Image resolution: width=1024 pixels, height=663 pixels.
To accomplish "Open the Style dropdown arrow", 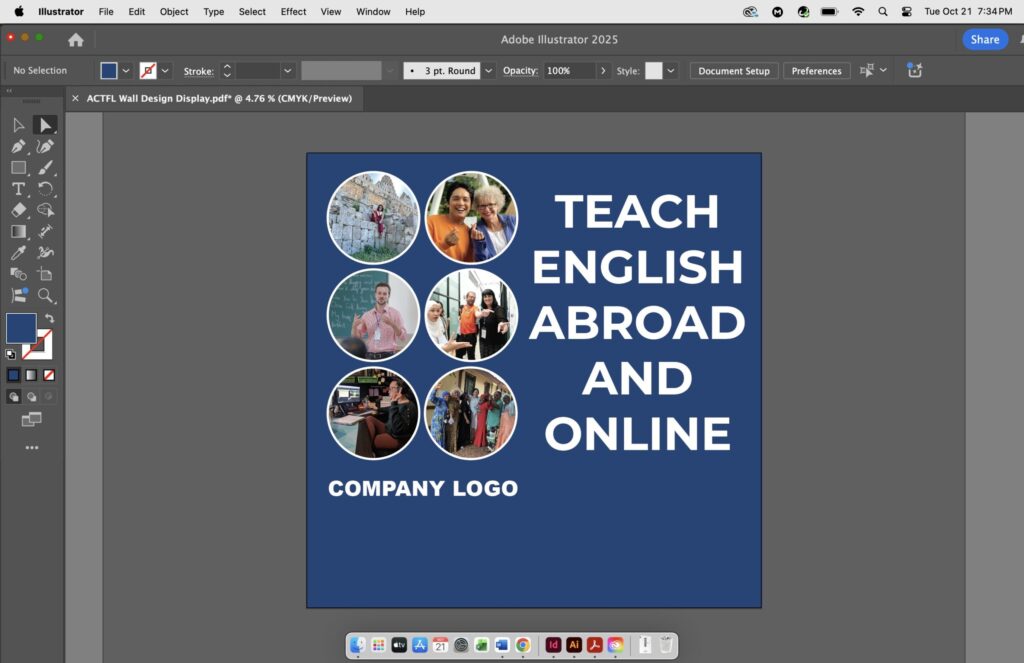I will (671, 71).
